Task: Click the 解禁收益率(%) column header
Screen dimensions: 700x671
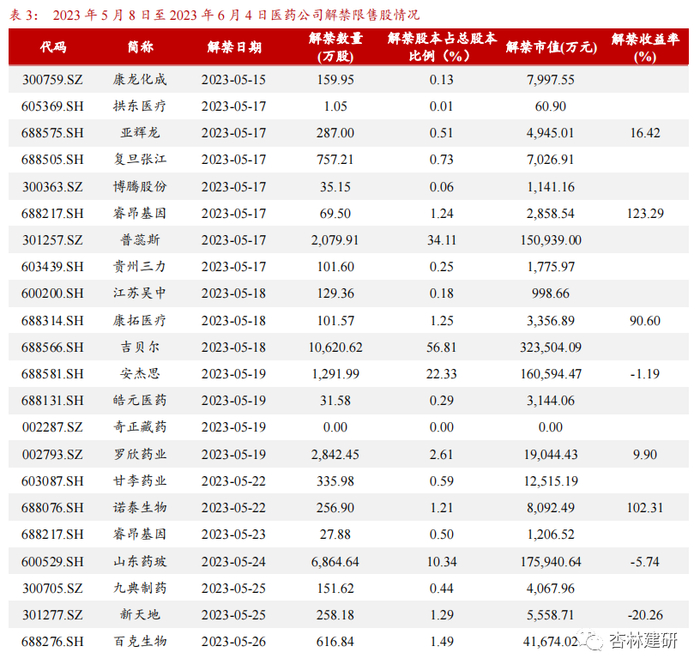Action: click(x=645, y=47)
